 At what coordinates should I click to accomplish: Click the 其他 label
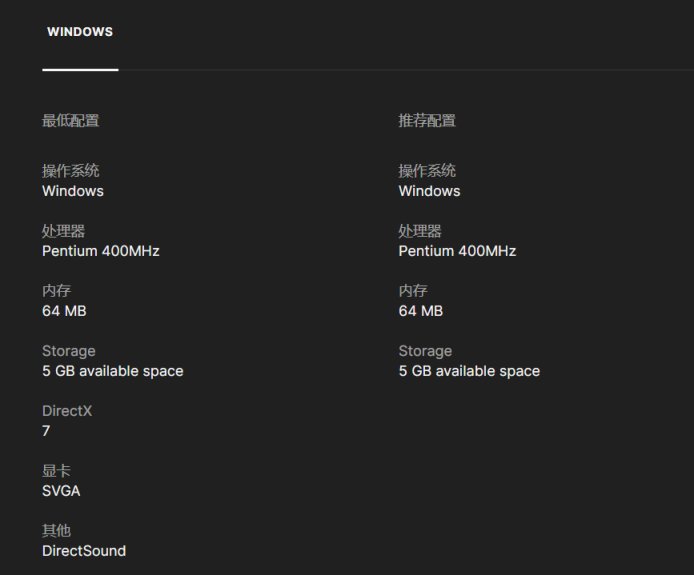click(56, 531)
